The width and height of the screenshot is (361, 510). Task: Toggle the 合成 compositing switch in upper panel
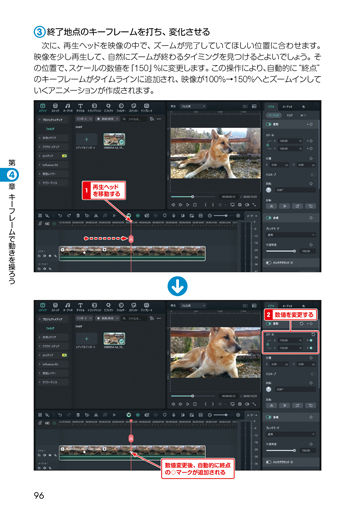click(x=269, y=218)
